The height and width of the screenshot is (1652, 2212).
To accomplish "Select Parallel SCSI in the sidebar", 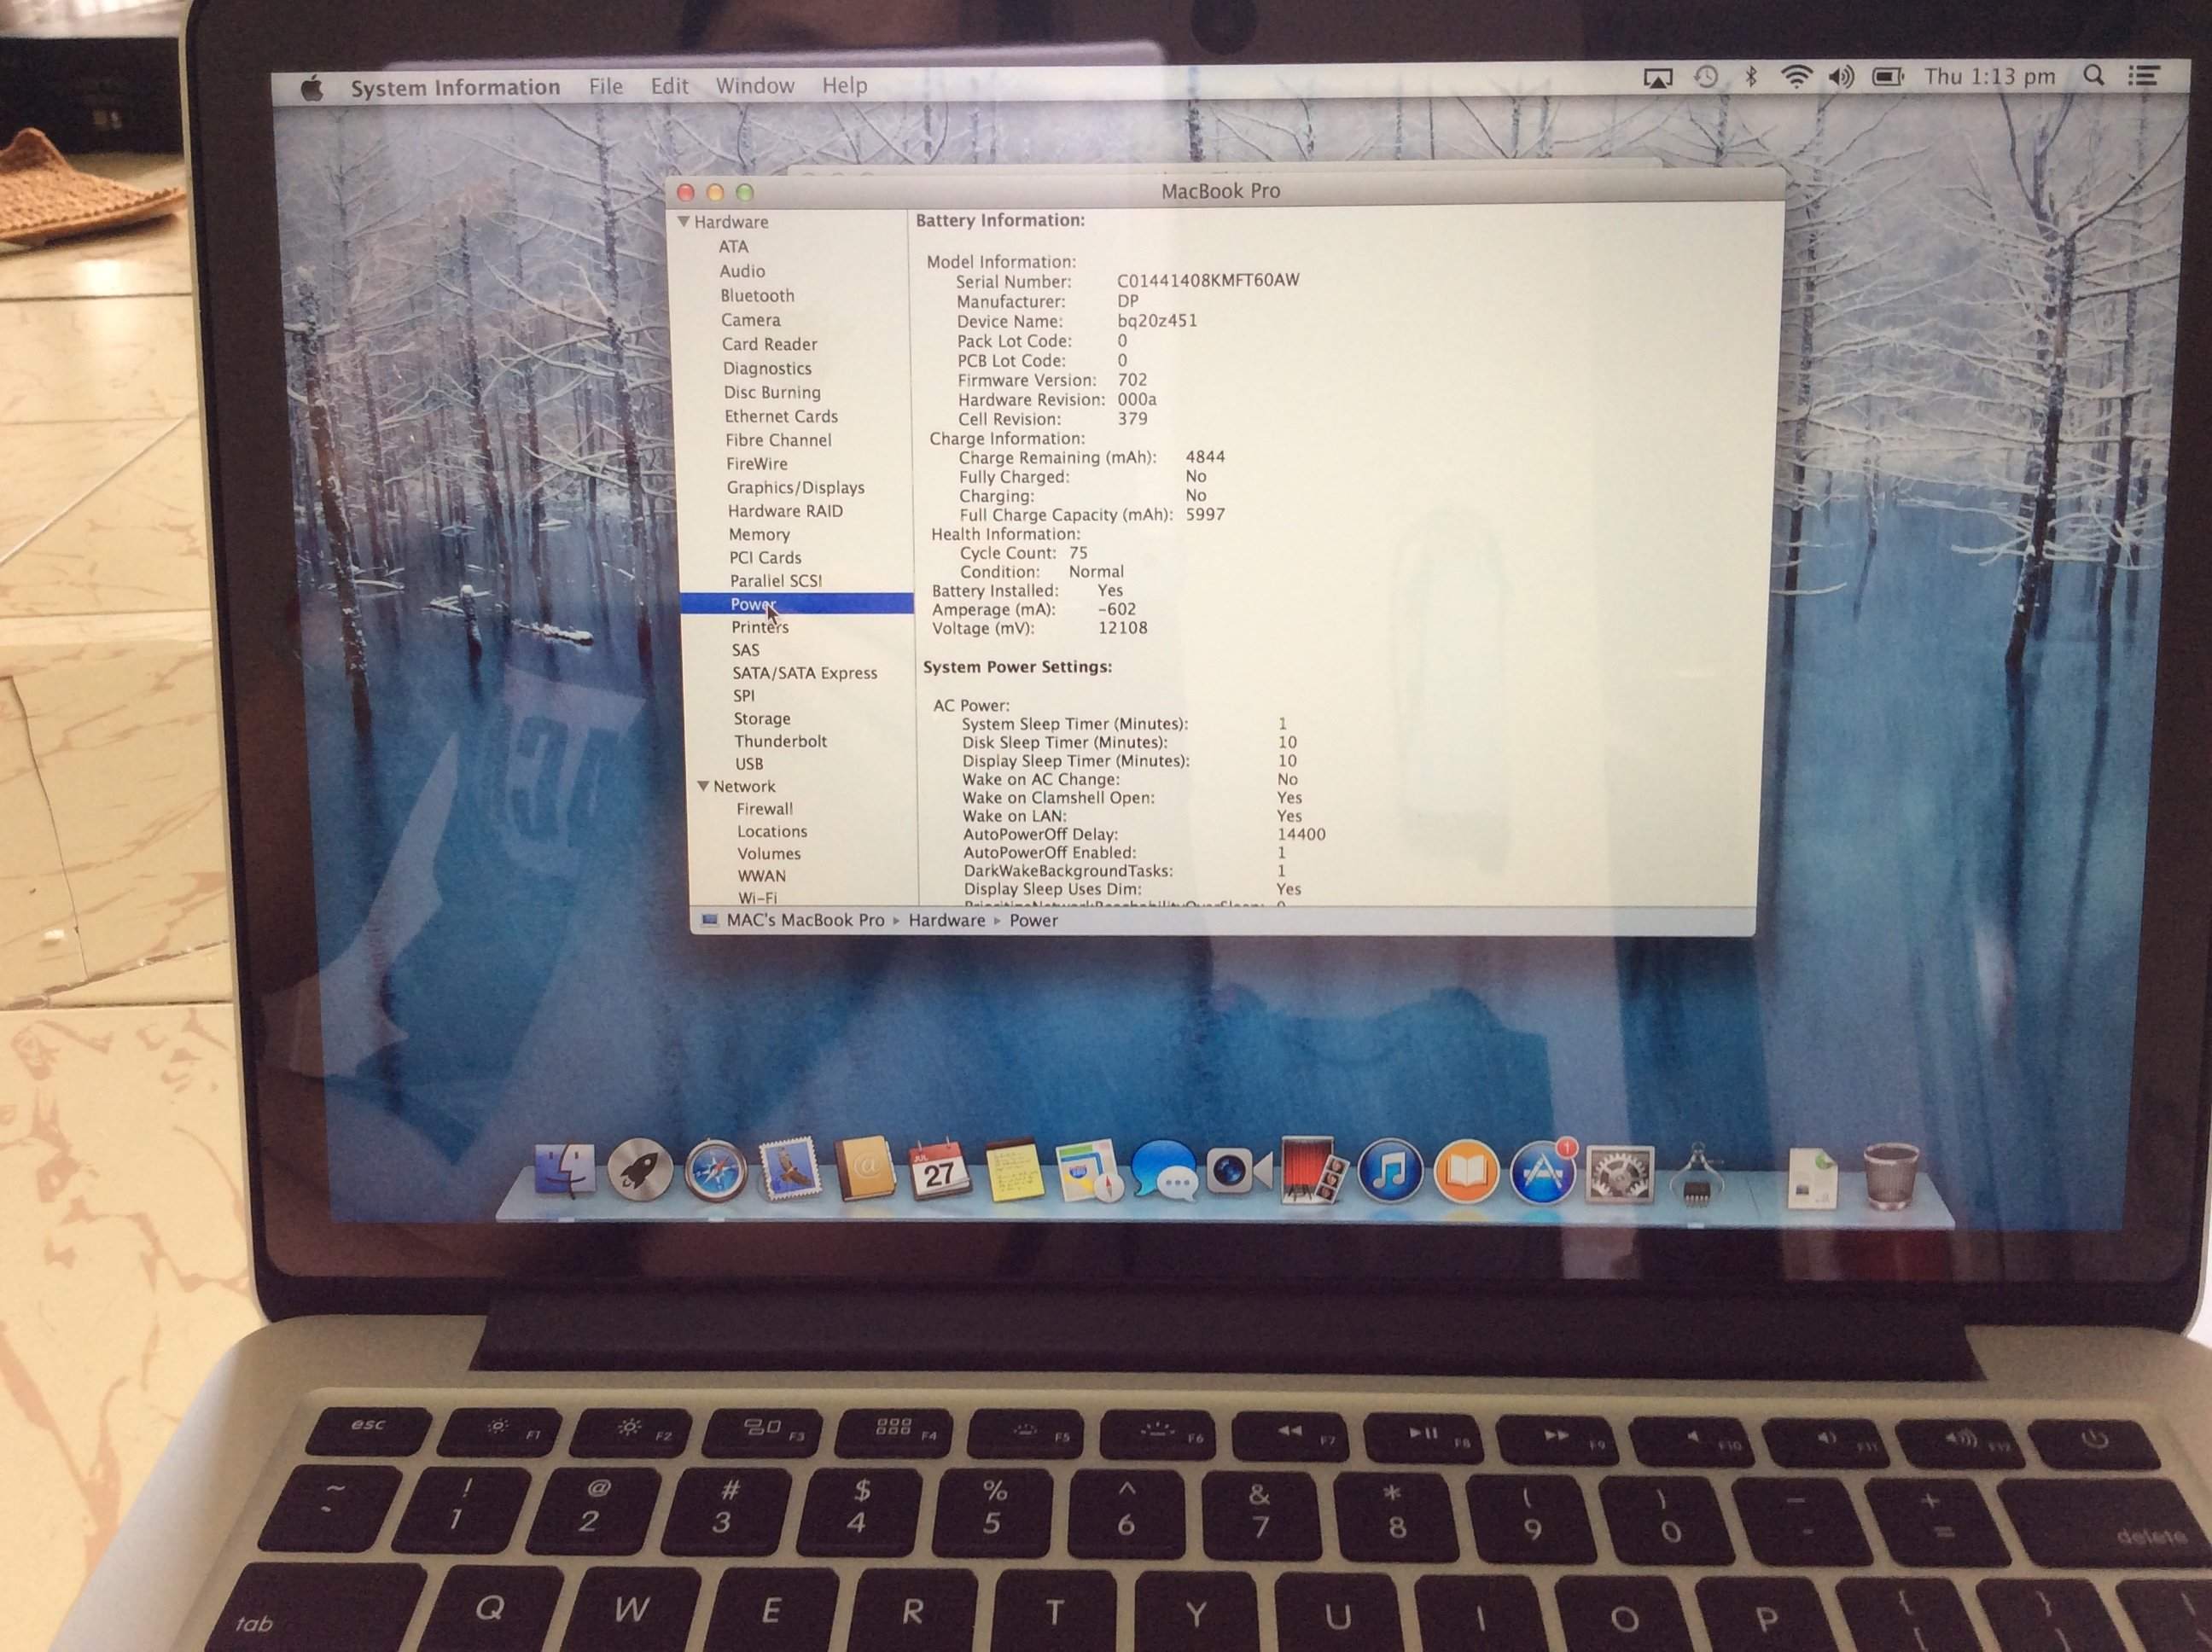I will click(776, 581).
